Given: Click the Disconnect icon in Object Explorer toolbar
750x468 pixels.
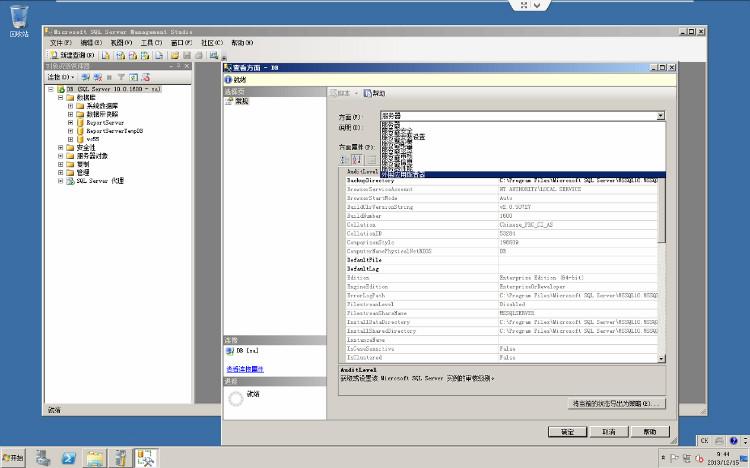Looking at the screenshot, I should 98,77.
